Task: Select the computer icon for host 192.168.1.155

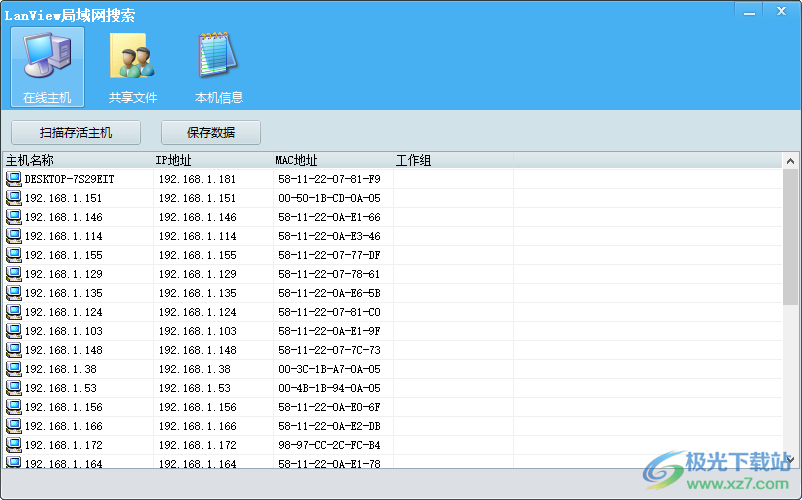Action: click(x=13, y=255)
